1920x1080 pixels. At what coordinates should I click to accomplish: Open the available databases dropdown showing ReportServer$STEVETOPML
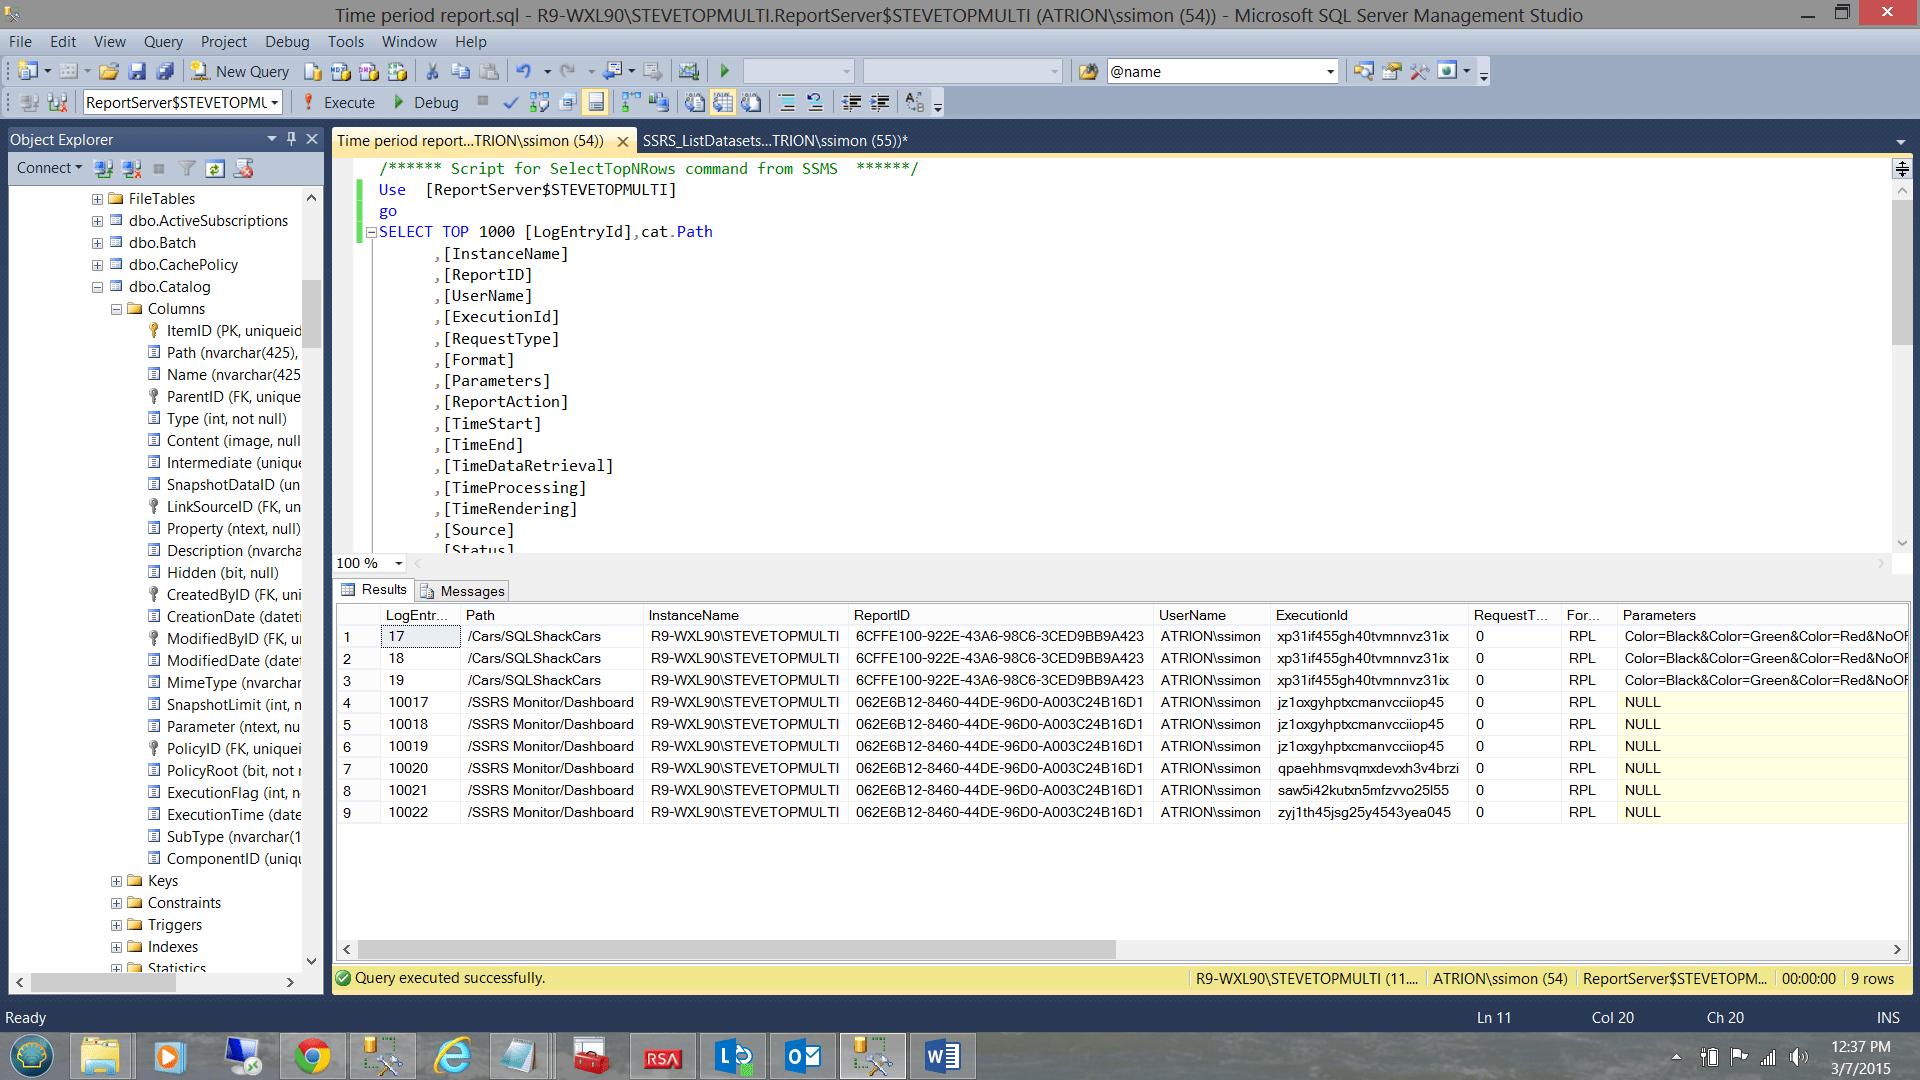[x=274, y=102]
